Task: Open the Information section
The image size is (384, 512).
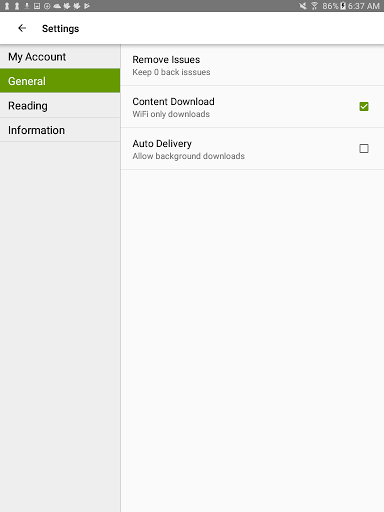Action: point(60,130)
